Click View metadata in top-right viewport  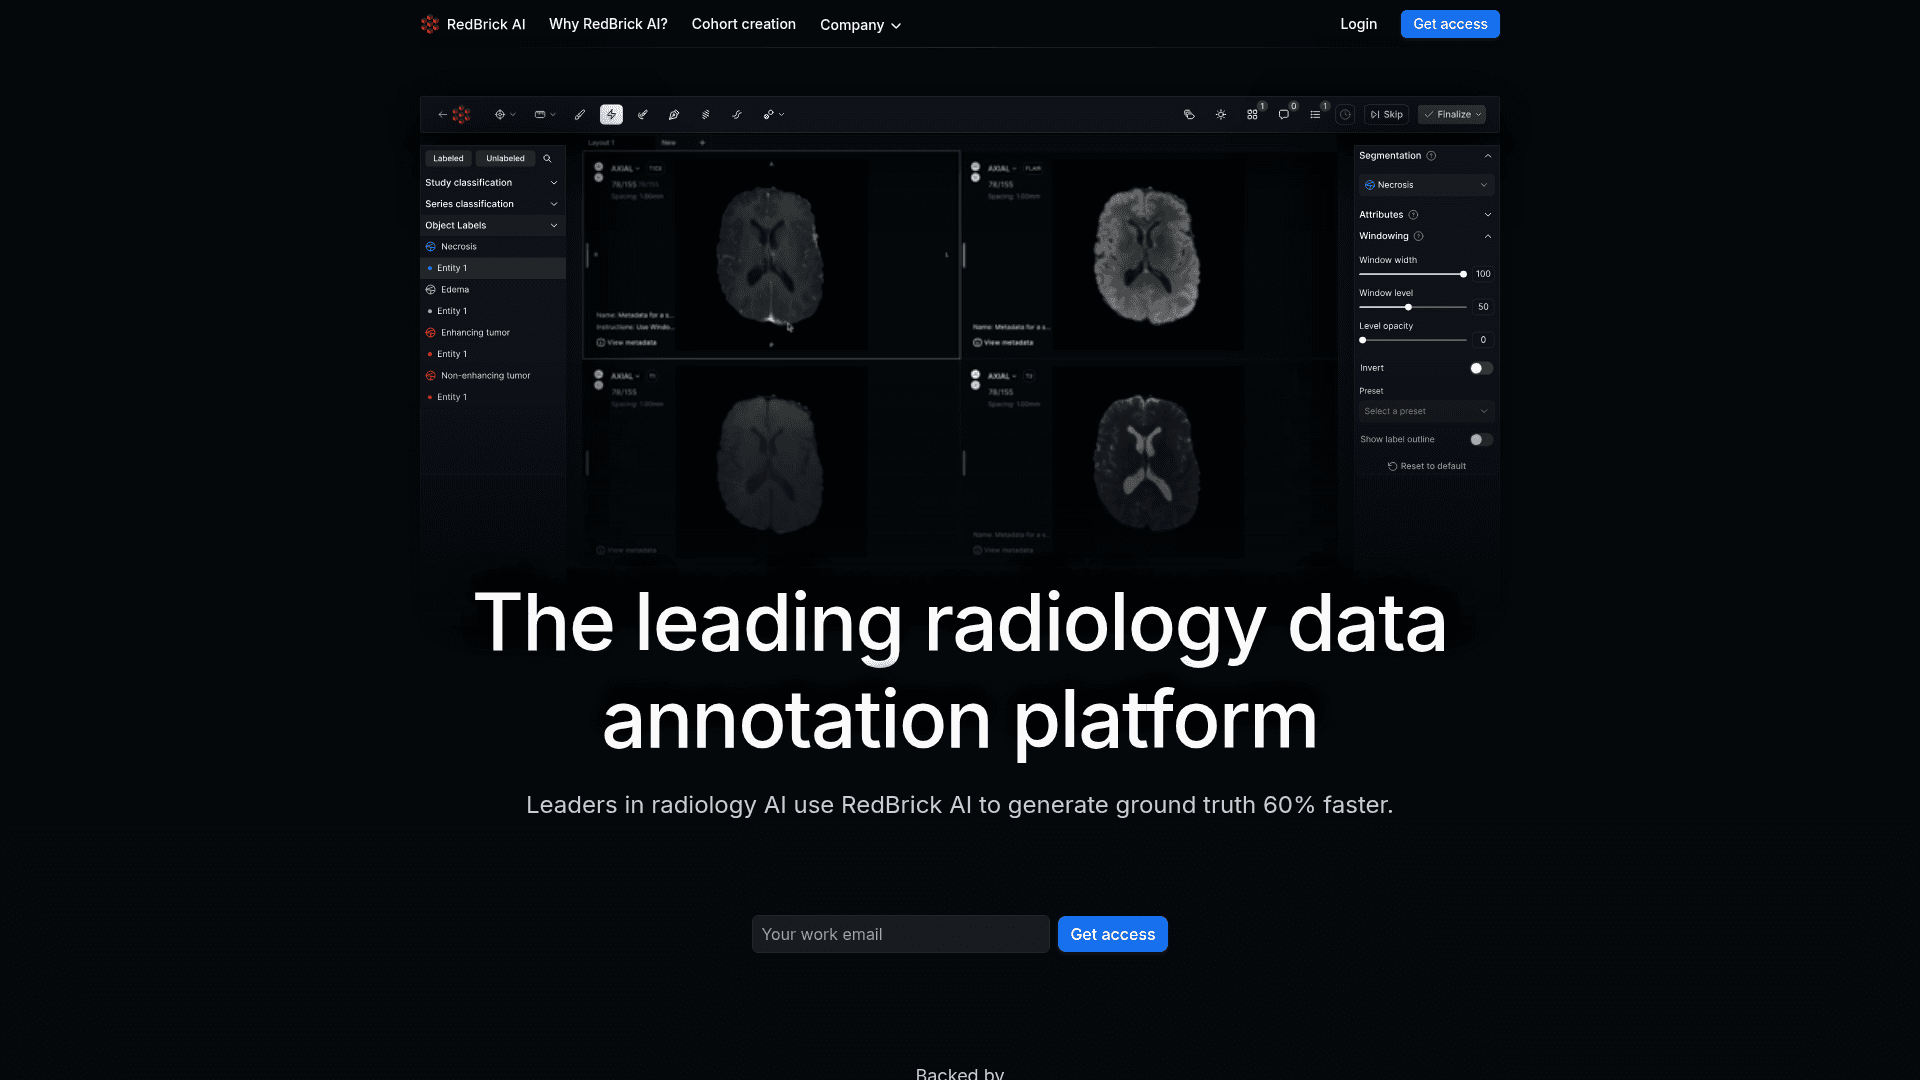(x=1003, y=343)
